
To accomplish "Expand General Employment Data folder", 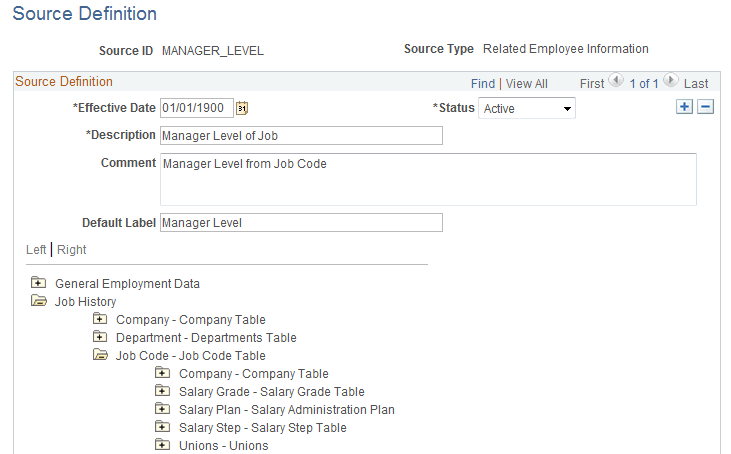I will [38, 282].
